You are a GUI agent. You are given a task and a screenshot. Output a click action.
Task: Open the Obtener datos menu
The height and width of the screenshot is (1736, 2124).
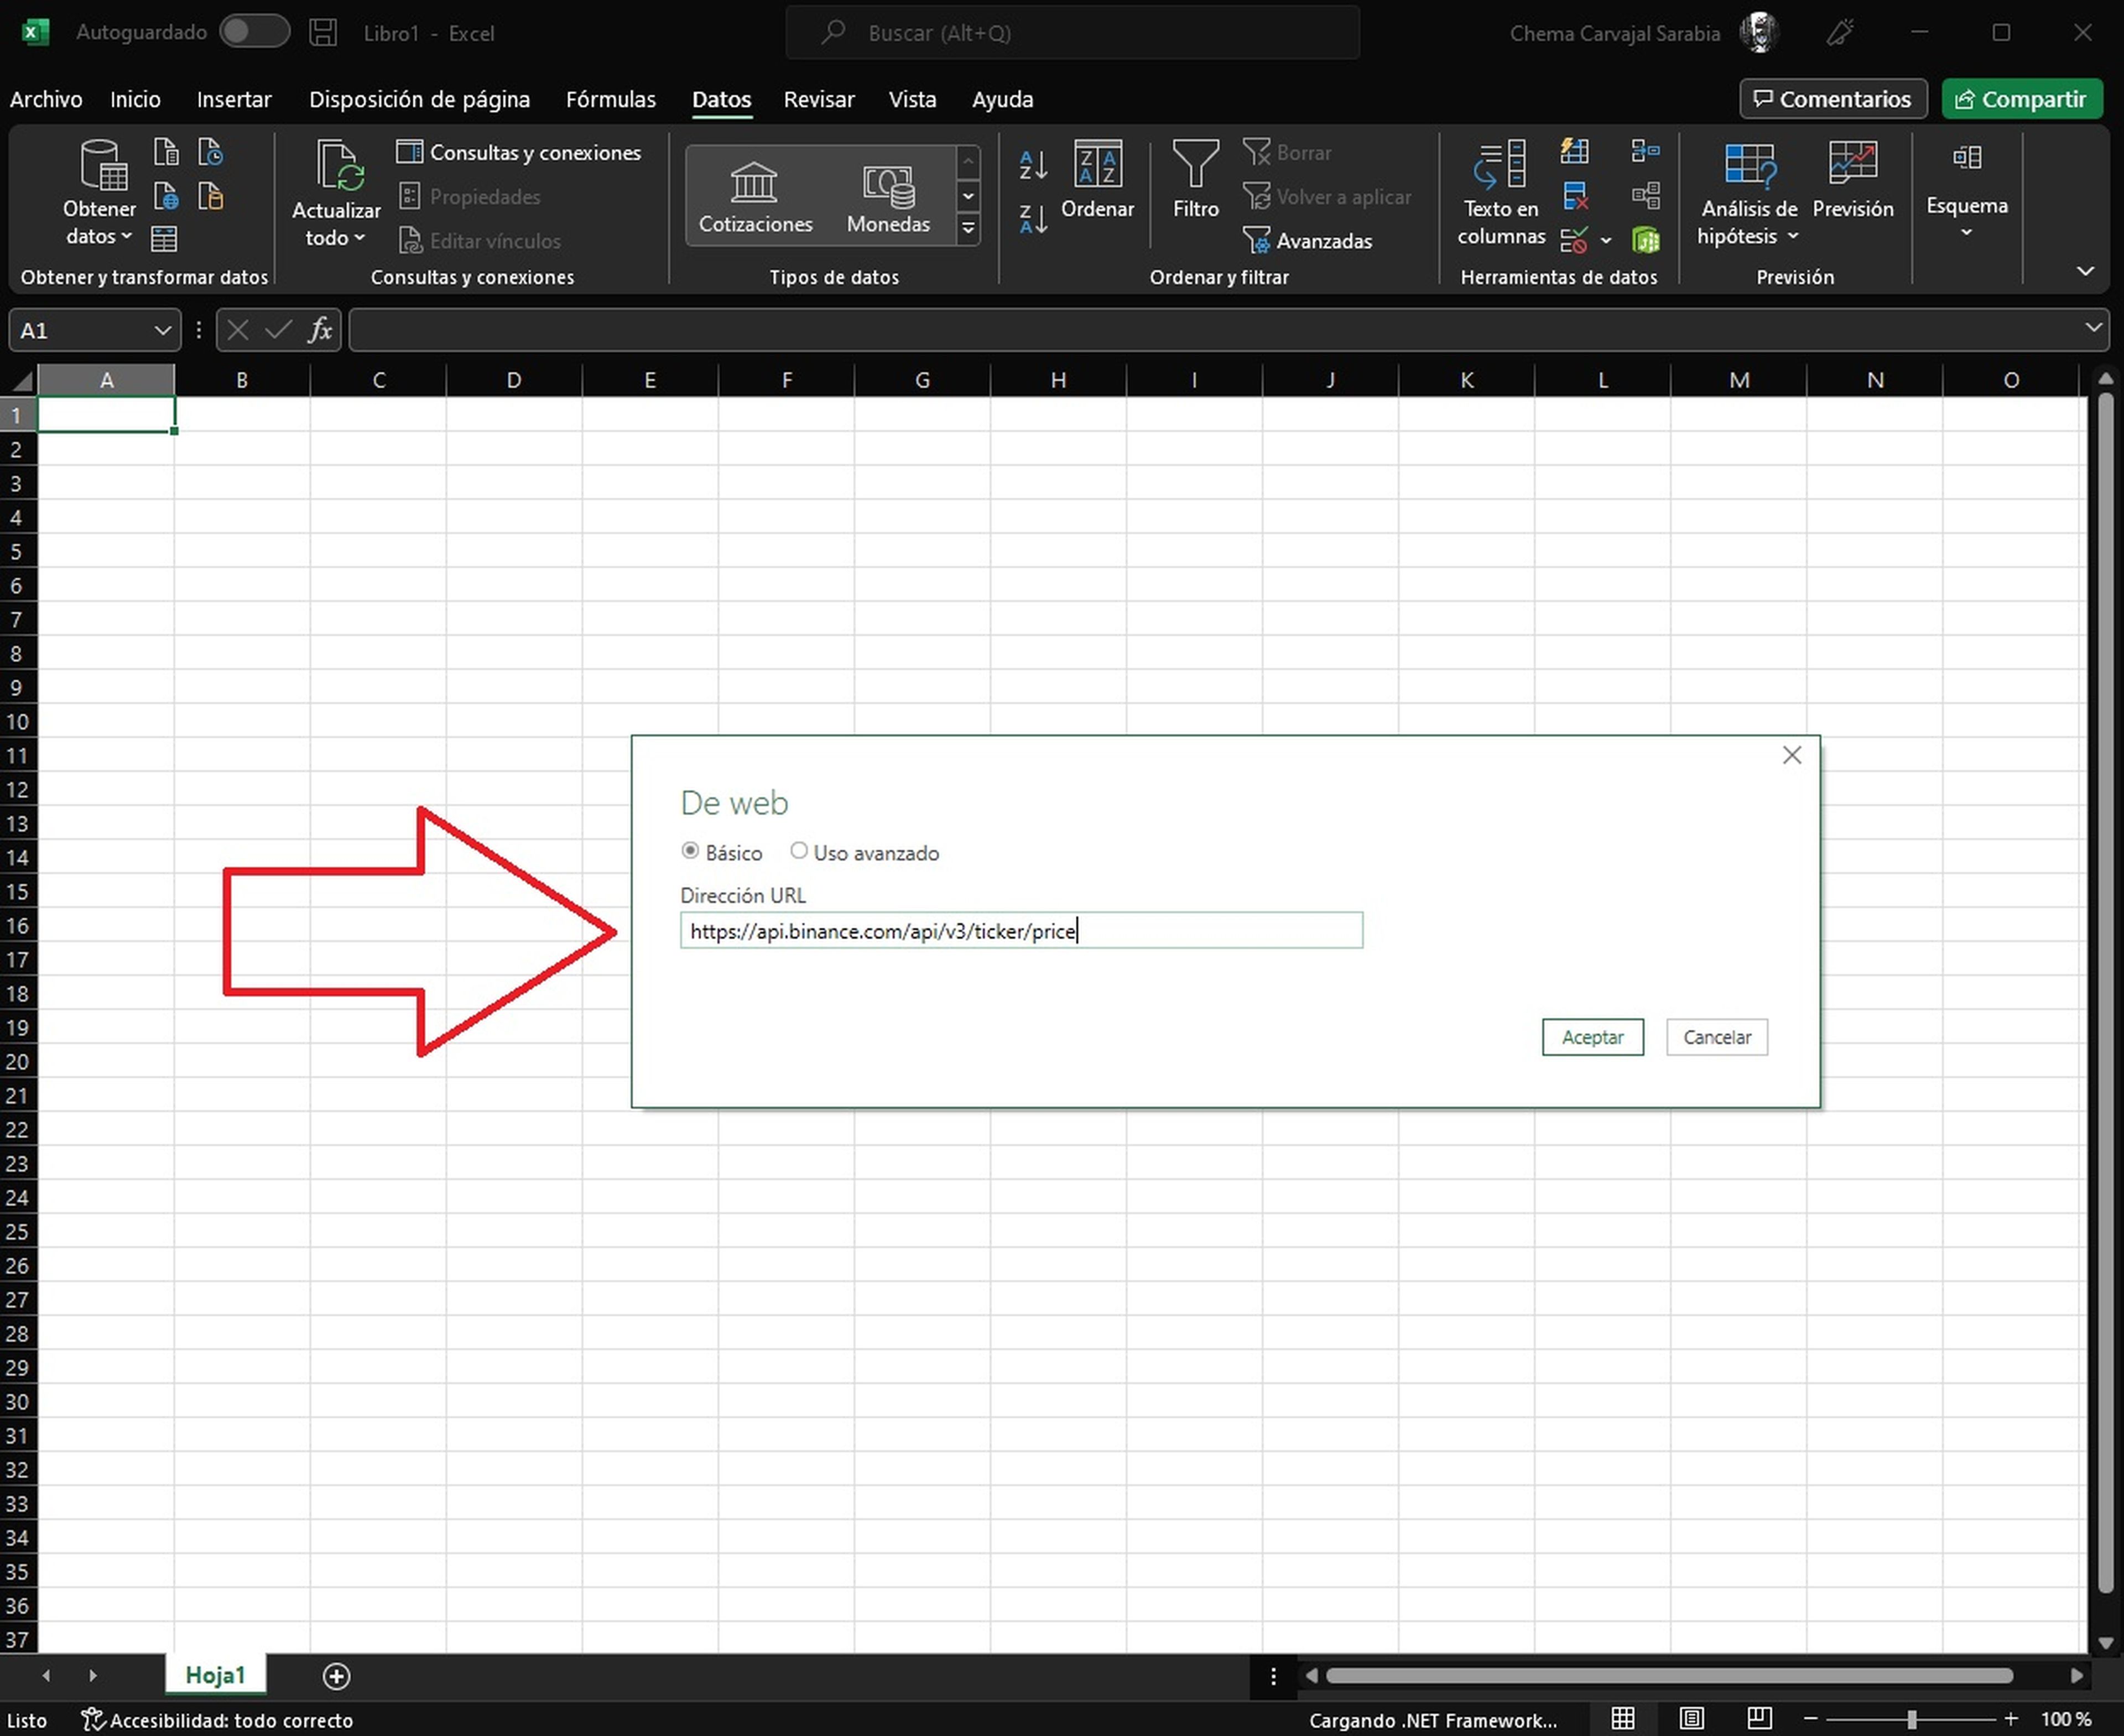coord(100,194)
